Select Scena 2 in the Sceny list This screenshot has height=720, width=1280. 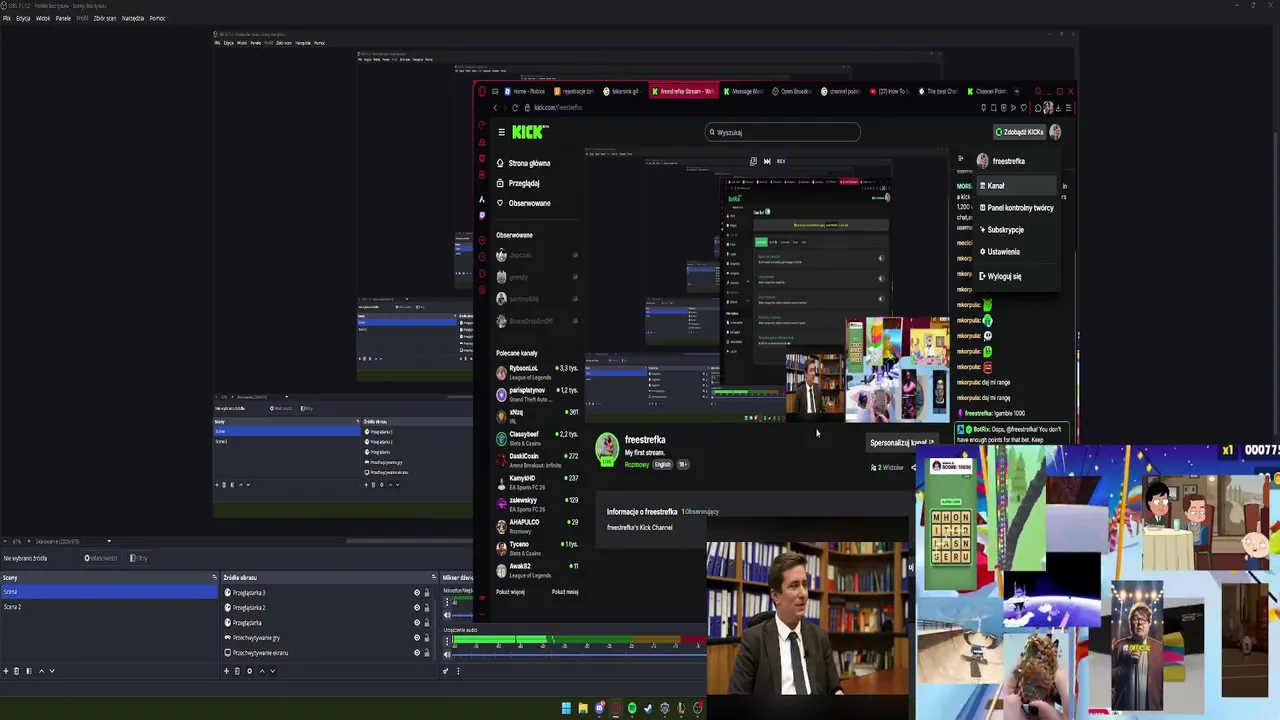point(108,607)
